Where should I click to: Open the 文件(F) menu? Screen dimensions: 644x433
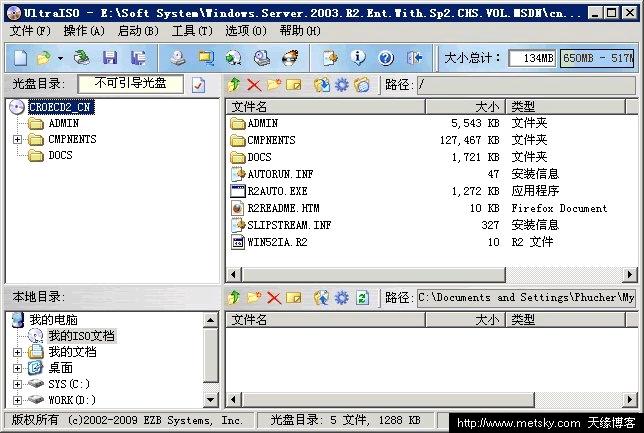click(x=30, y=31)
